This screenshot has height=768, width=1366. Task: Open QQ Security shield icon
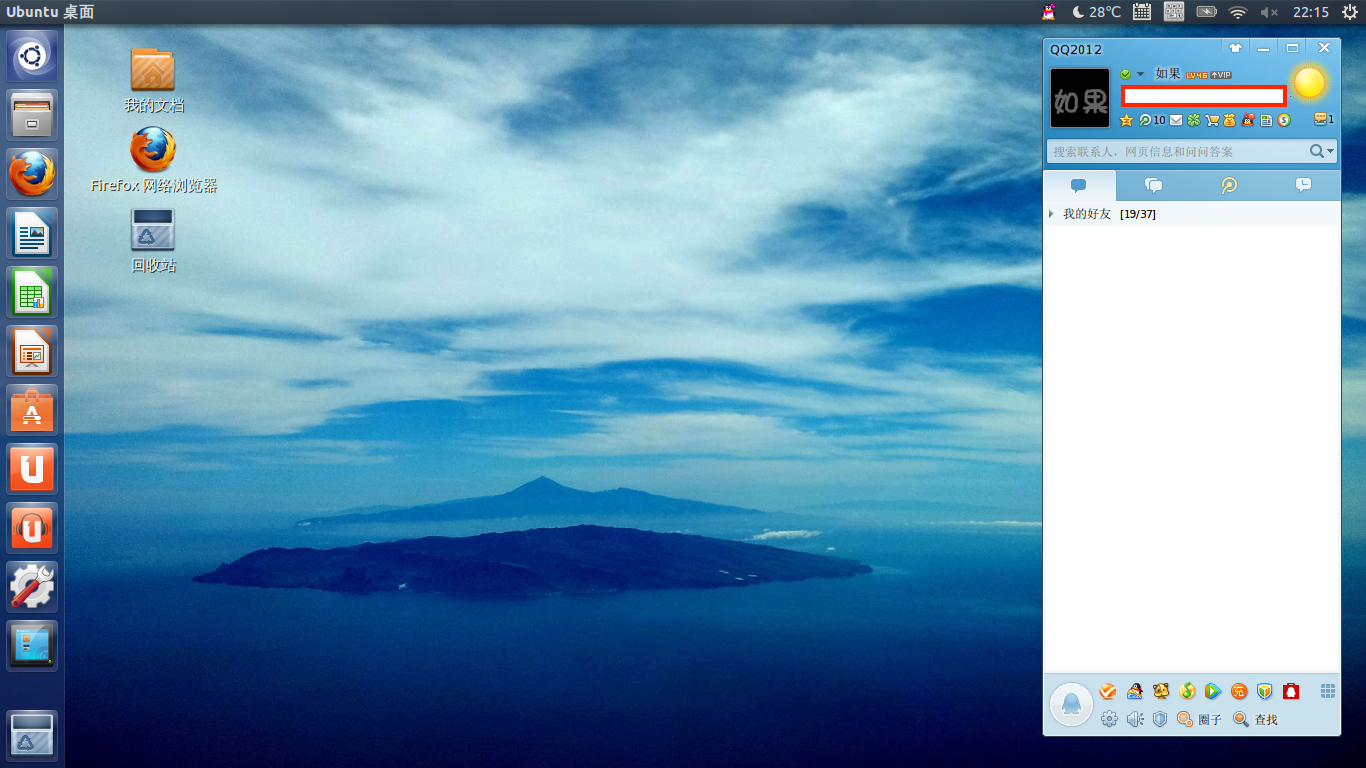[x=1160, y=719]
